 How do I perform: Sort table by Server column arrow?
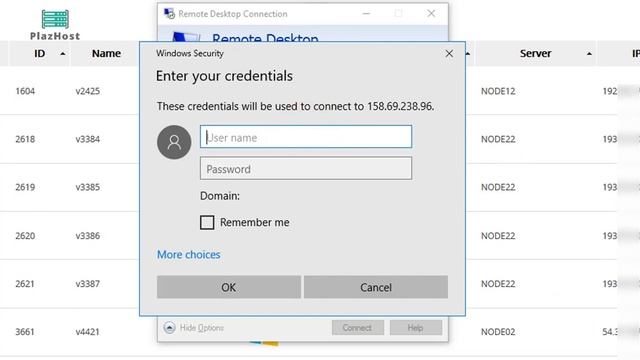(x=589, y=53)
